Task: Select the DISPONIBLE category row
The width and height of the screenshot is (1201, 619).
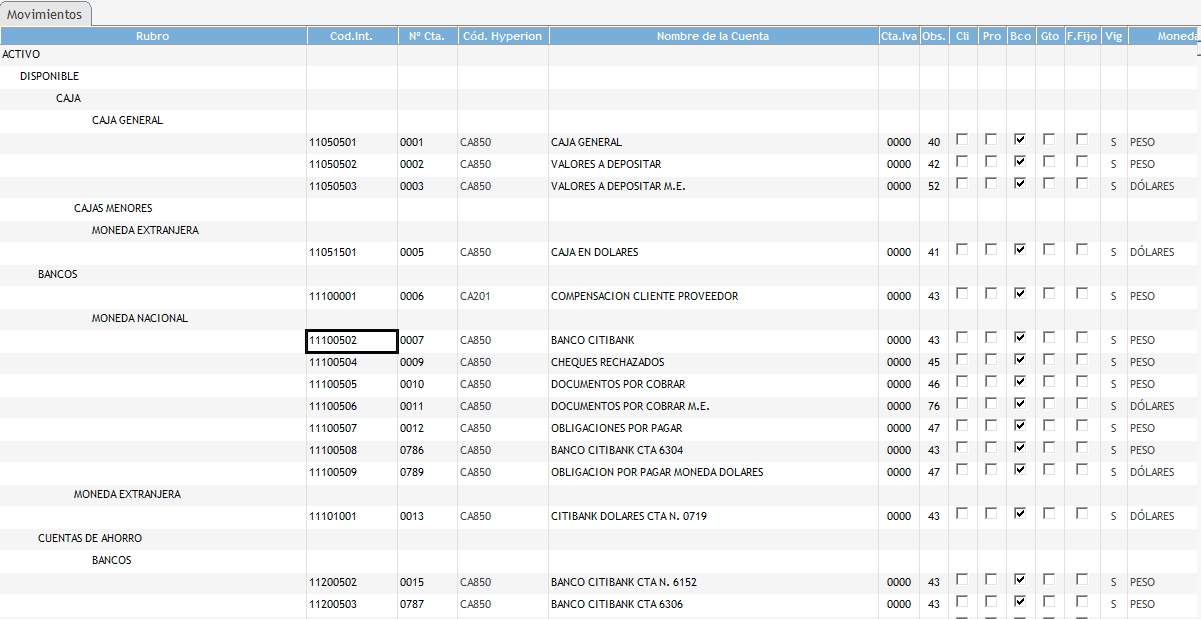Action: [x=49, y=76]
